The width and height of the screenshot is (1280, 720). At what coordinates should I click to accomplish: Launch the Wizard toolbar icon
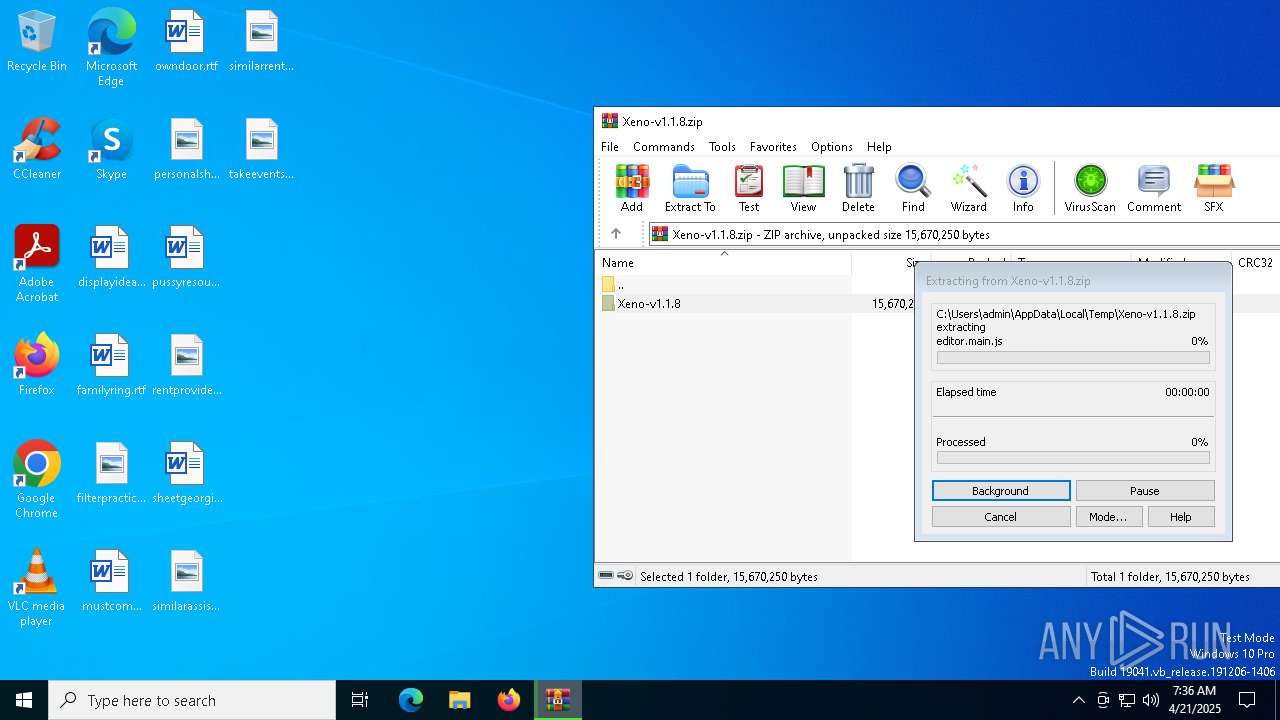coord(968,189)
